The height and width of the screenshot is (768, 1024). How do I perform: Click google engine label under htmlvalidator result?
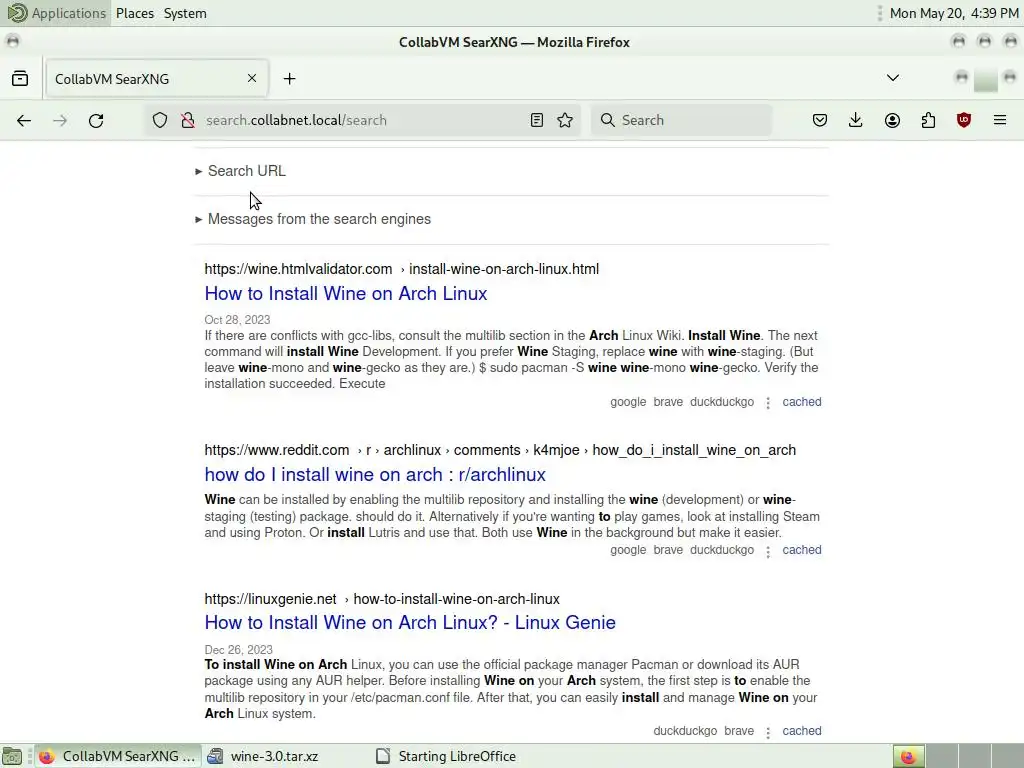[x=628, y=402]
